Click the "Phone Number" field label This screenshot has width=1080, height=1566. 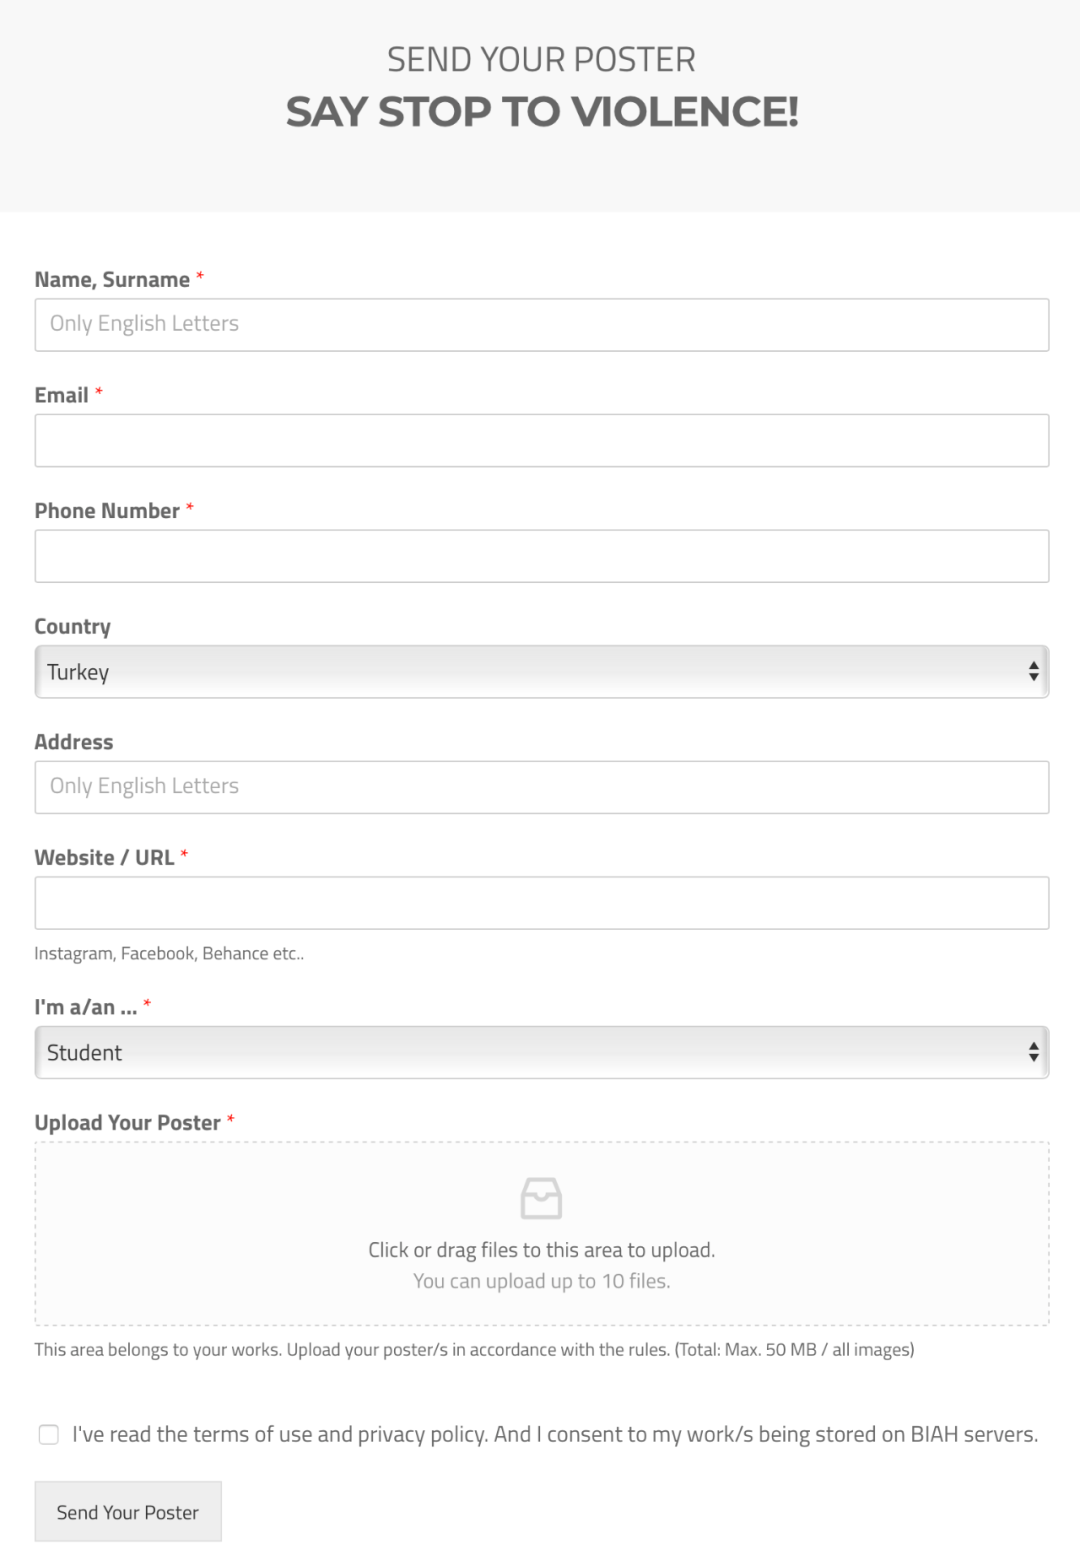107,511
